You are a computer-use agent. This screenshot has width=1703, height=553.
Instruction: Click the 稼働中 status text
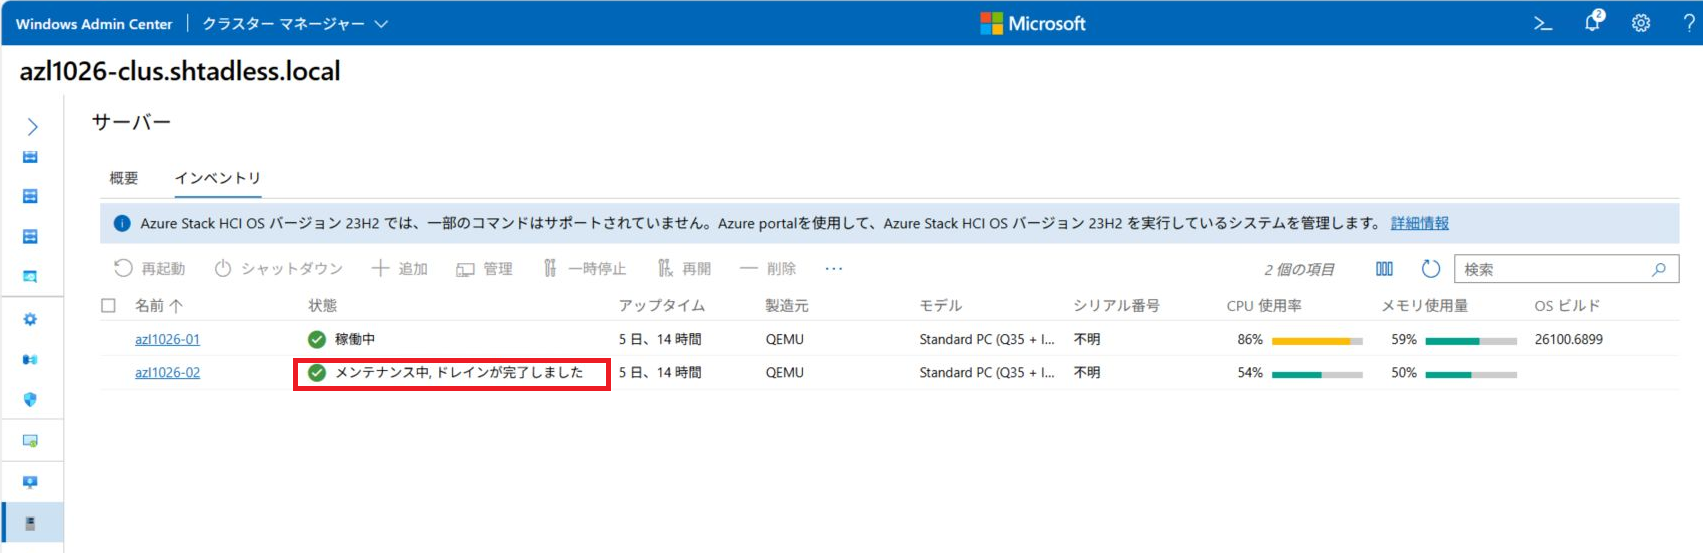tap(355, 339)
